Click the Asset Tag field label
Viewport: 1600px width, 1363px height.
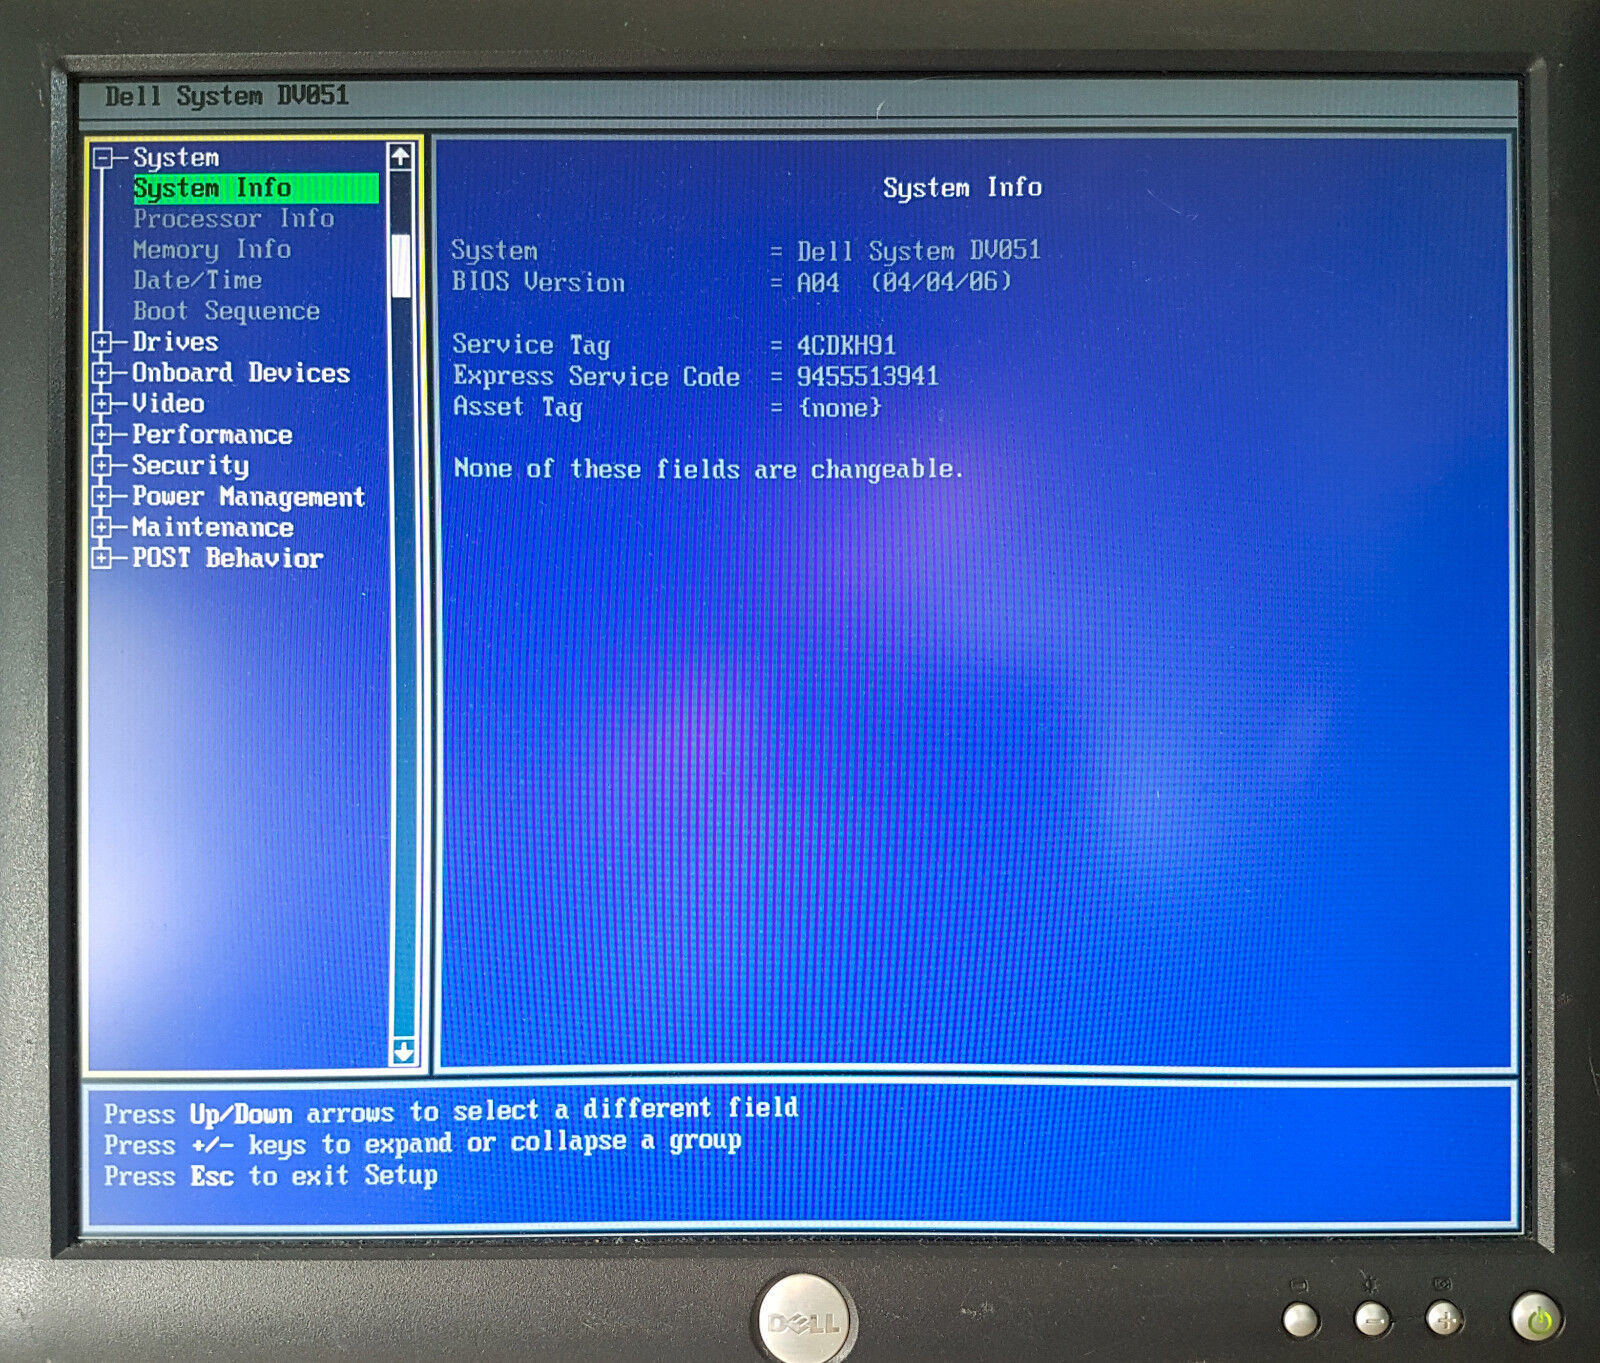pyautogui.click(x=517, y=407)
